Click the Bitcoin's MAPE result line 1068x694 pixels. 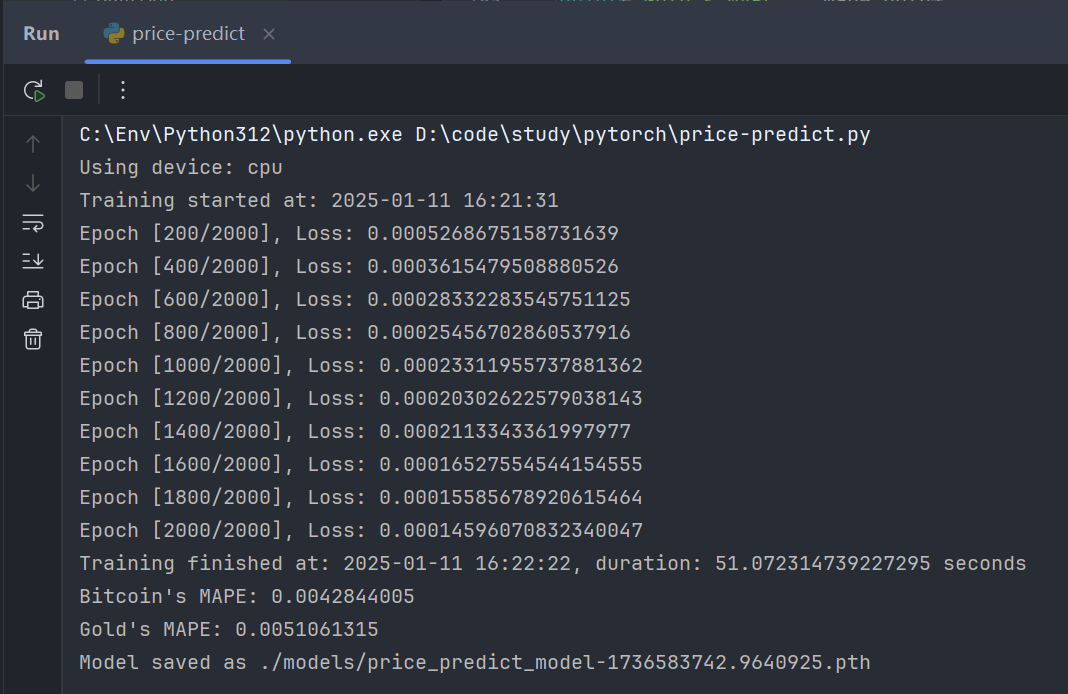coord(246,597)
